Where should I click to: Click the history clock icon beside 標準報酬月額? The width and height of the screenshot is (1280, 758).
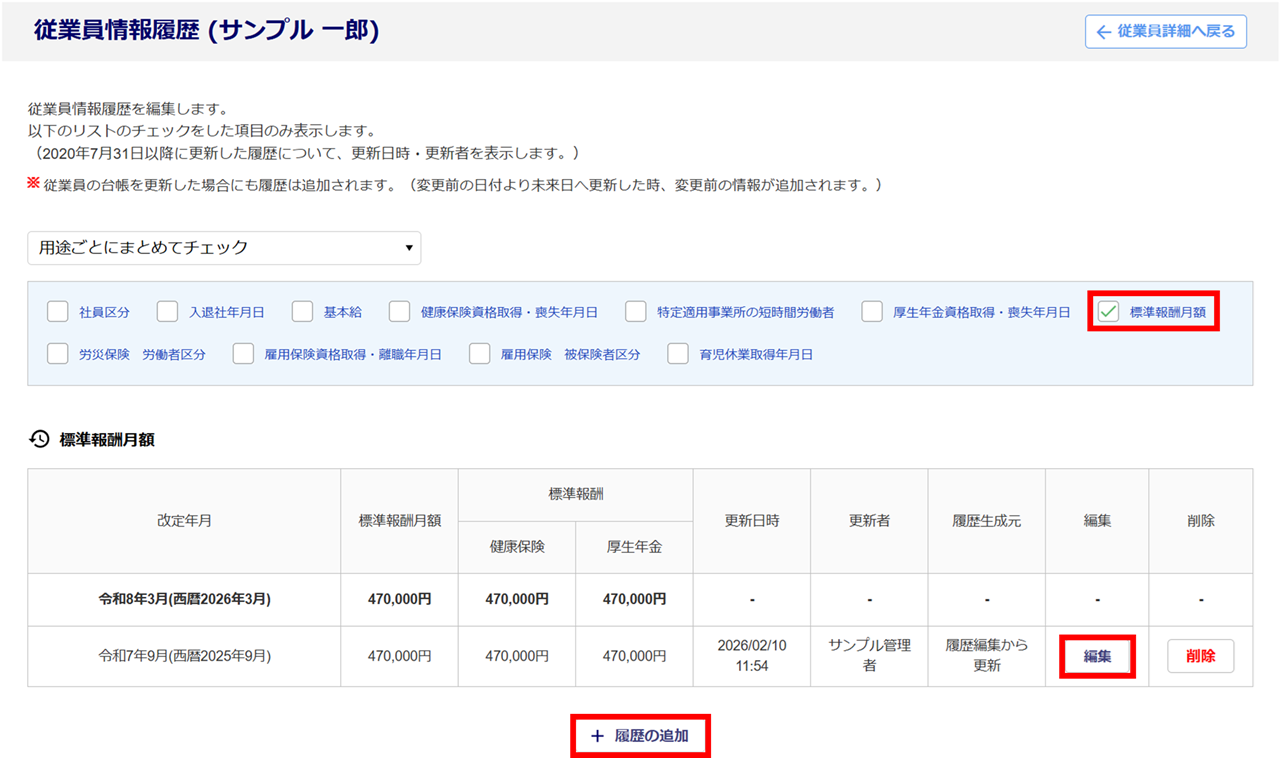[x=39, y=439]
